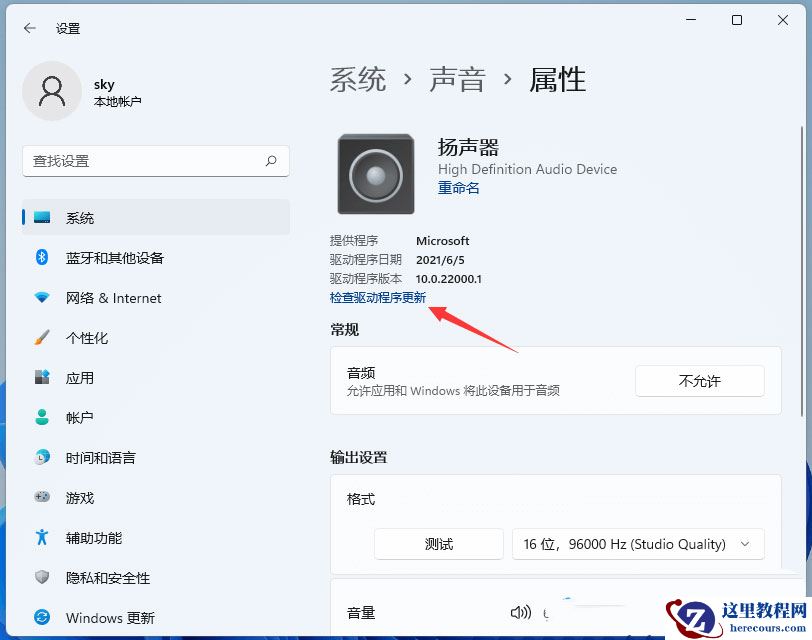Screen dimensions: 812x640
Task: Click the 时间和语言 clock icon
Action: pos(40,458)
